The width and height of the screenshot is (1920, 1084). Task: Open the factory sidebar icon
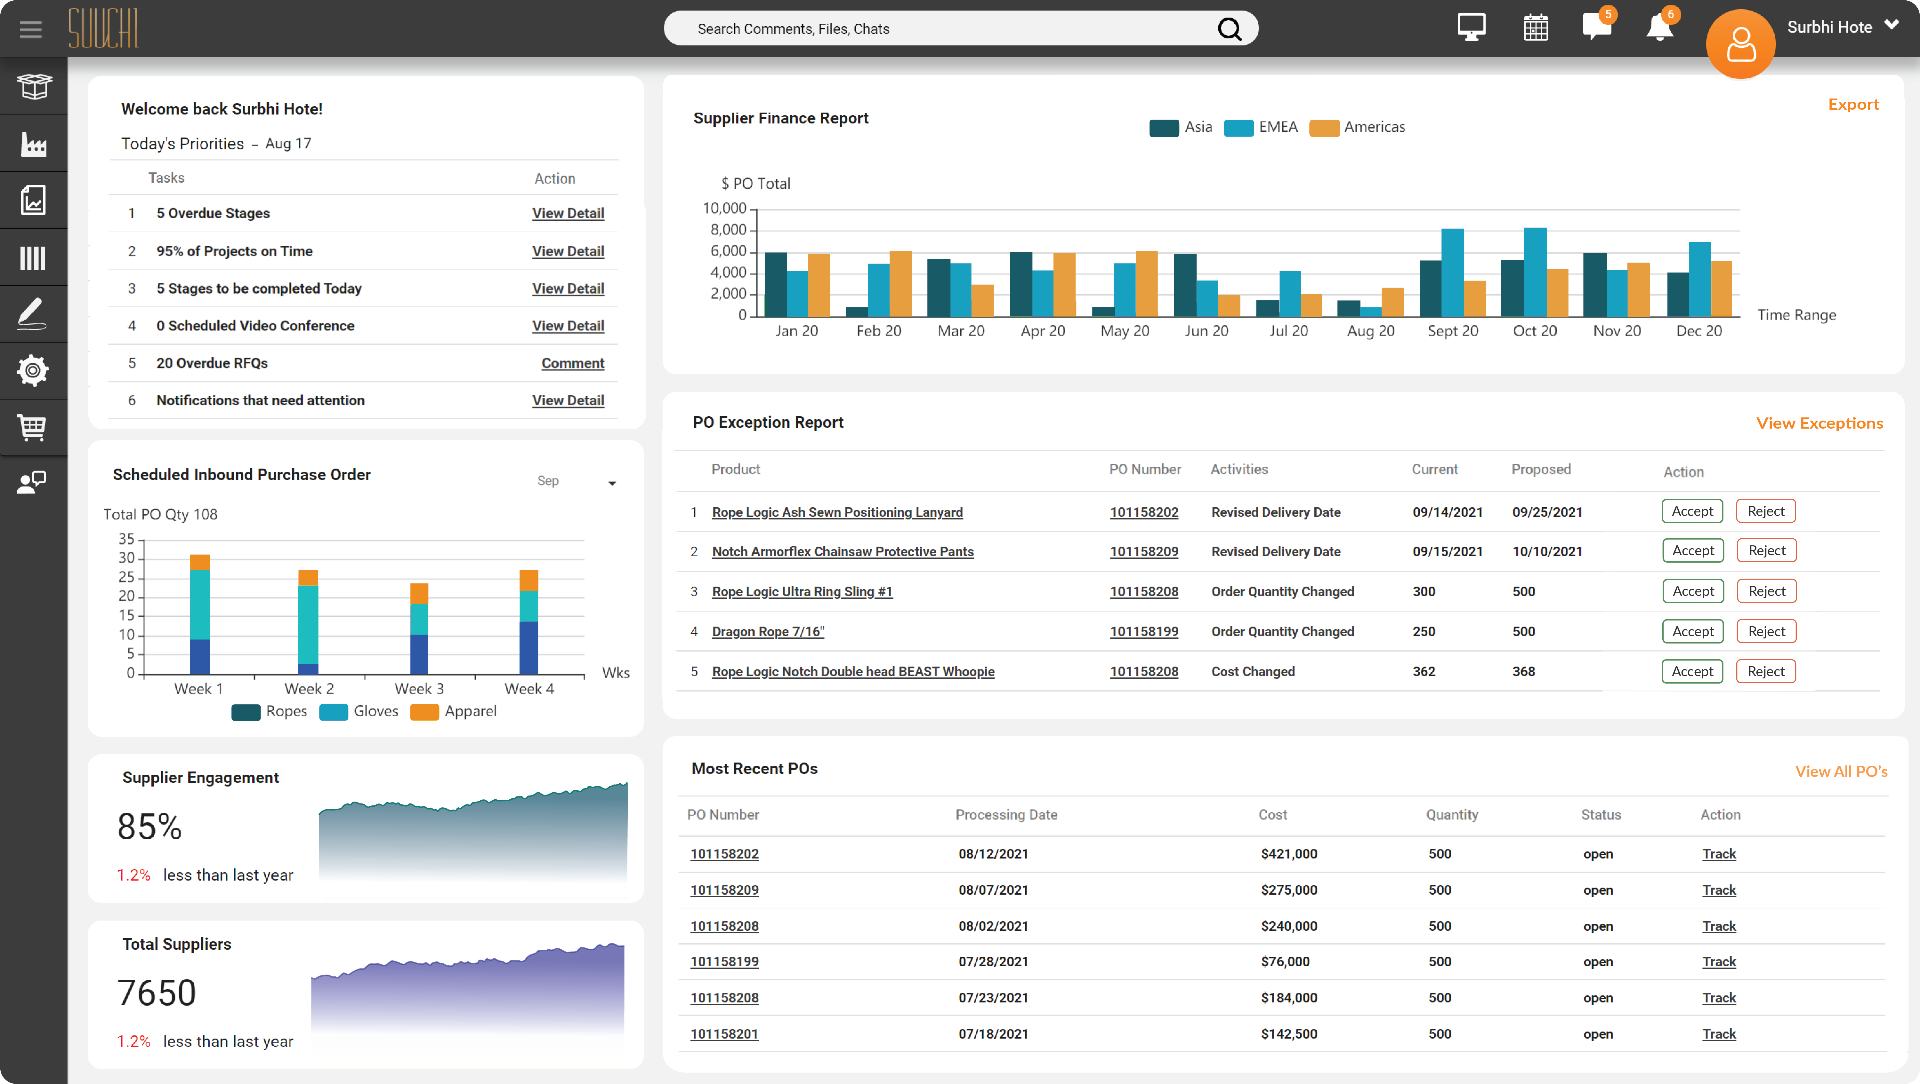34,144
